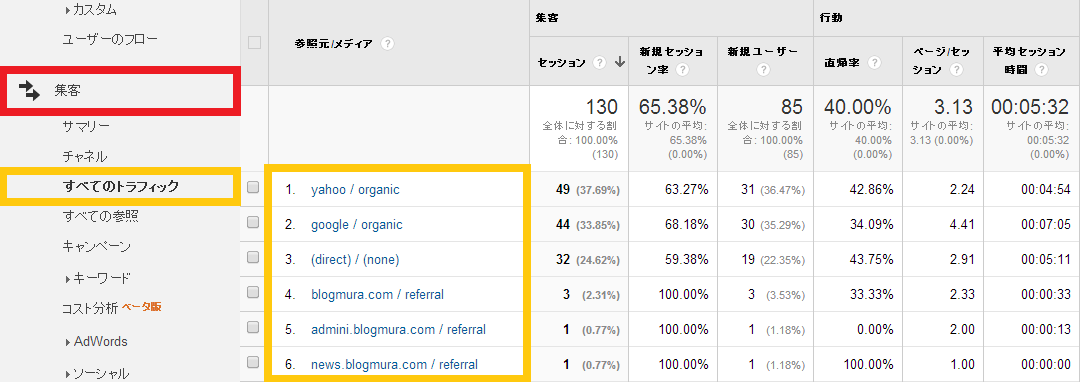Expand the キーワード section in sidebar
Image resolution: width=1080 pixels, height=382 pixels.
click(x=98, y=278)
